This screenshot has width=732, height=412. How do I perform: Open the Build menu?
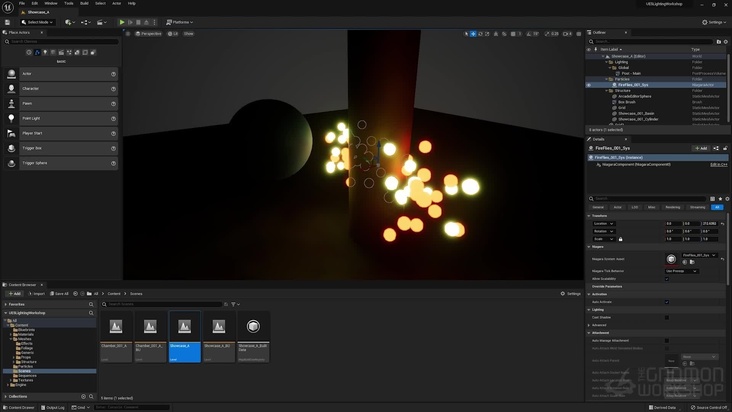83,3
